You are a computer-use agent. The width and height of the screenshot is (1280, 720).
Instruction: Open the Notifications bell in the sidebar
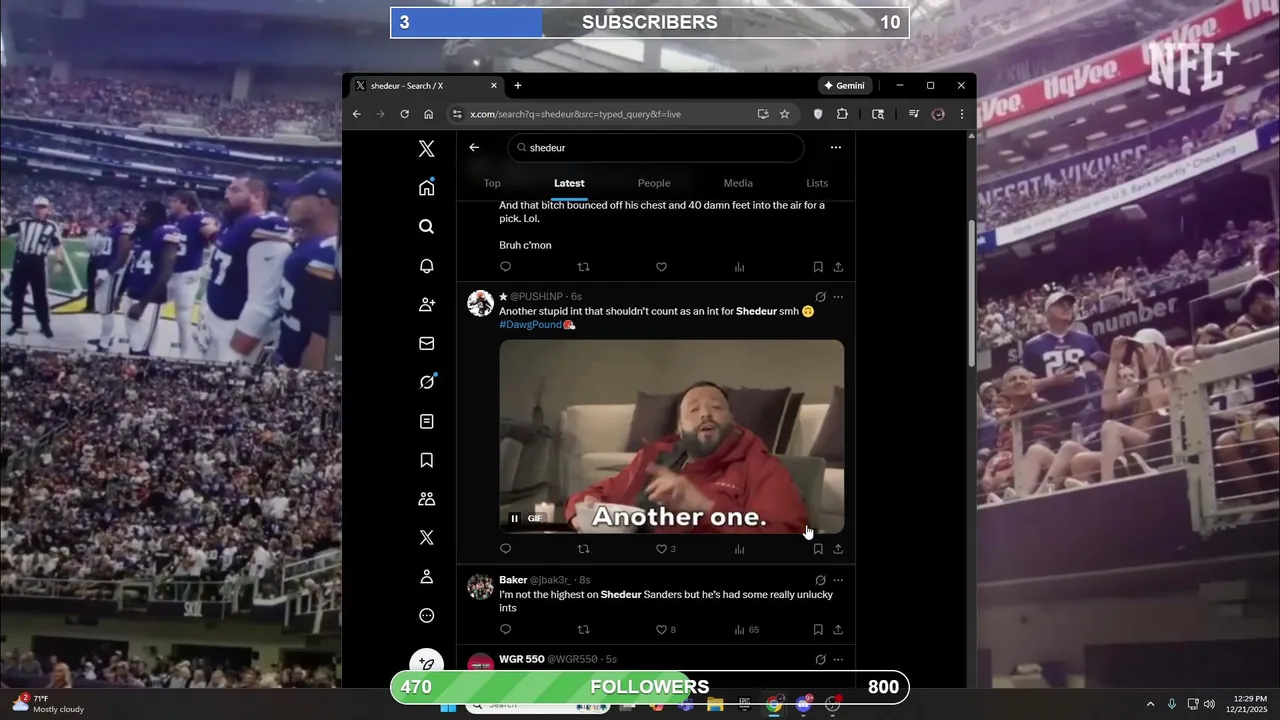coord(426,266)
